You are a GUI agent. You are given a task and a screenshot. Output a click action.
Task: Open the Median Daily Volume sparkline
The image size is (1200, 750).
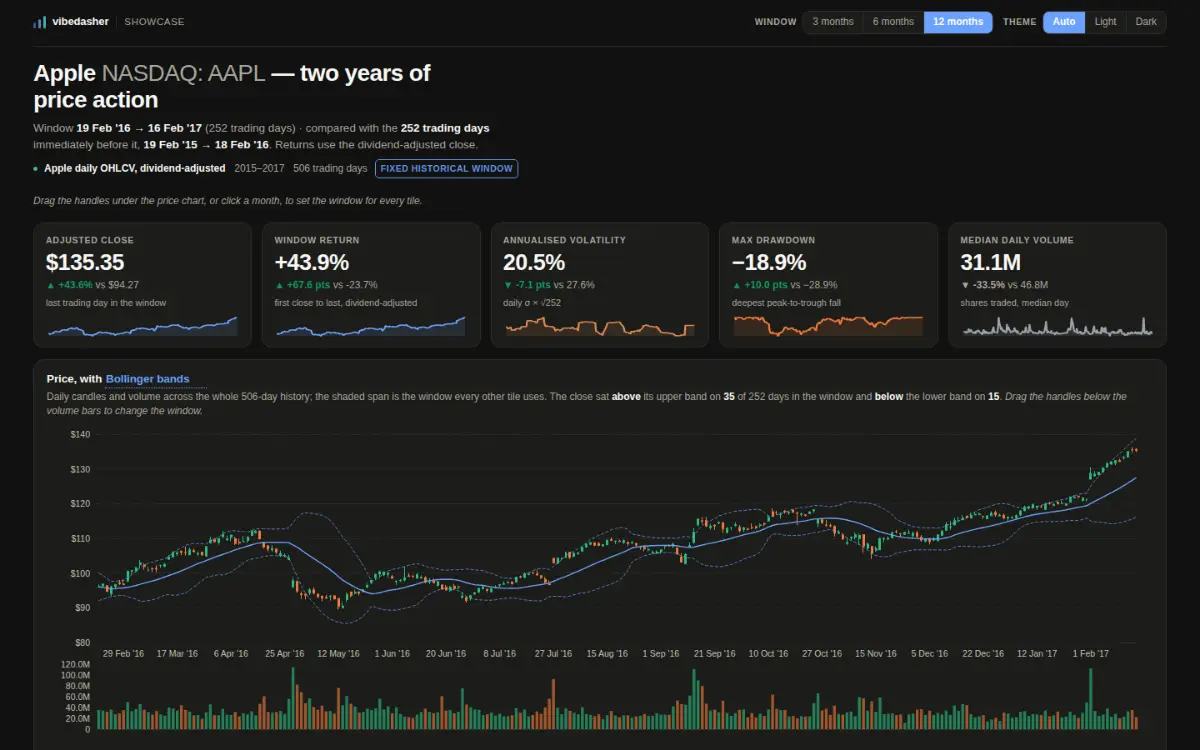[x=1056, y=326]
